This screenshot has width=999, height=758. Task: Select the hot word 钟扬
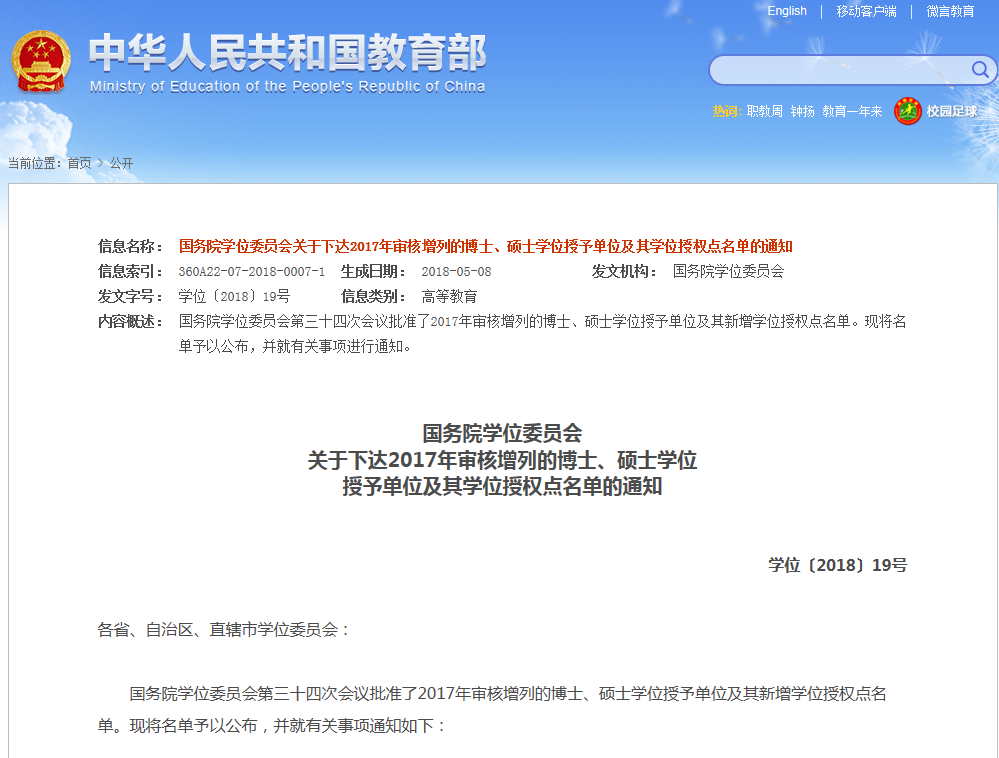(x=802, y=112)
